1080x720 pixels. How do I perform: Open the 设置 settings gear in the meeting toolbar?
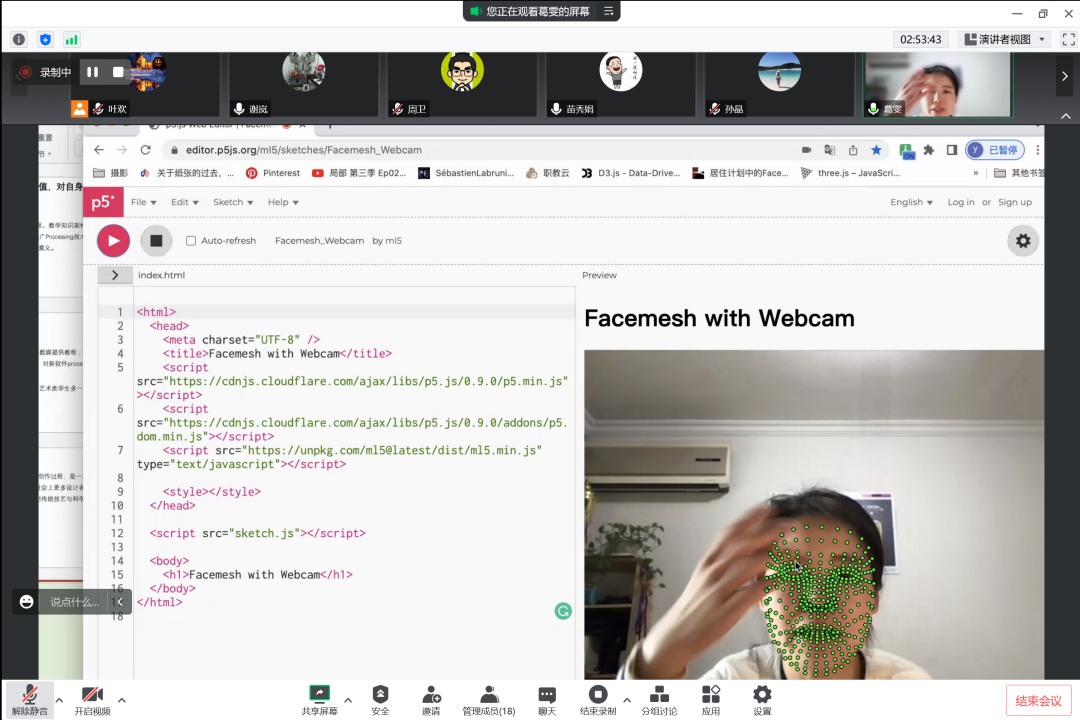(762, 696)
